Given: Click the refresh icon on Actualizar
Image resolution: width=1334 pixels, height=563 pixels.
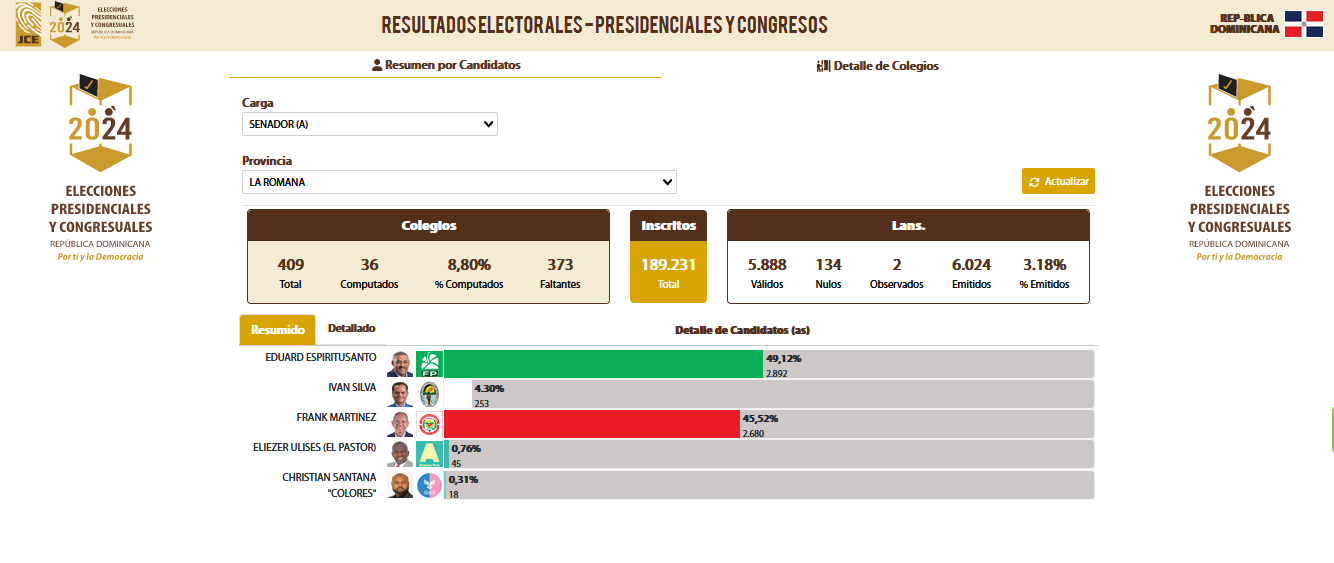Looking at the screenshot, I should 1034,182.
